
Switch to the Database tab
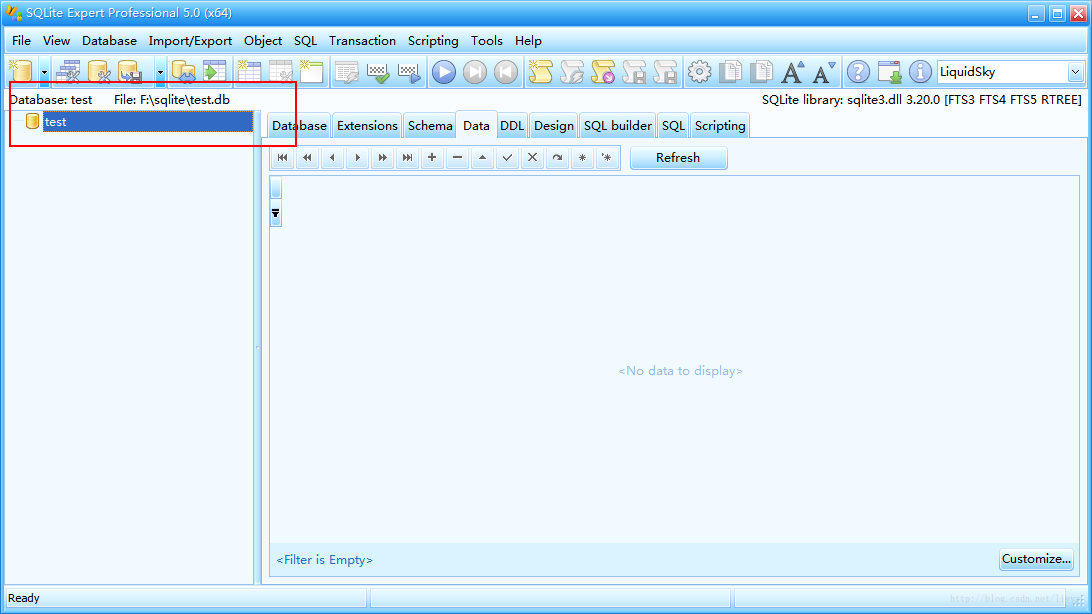pos(299,126)
